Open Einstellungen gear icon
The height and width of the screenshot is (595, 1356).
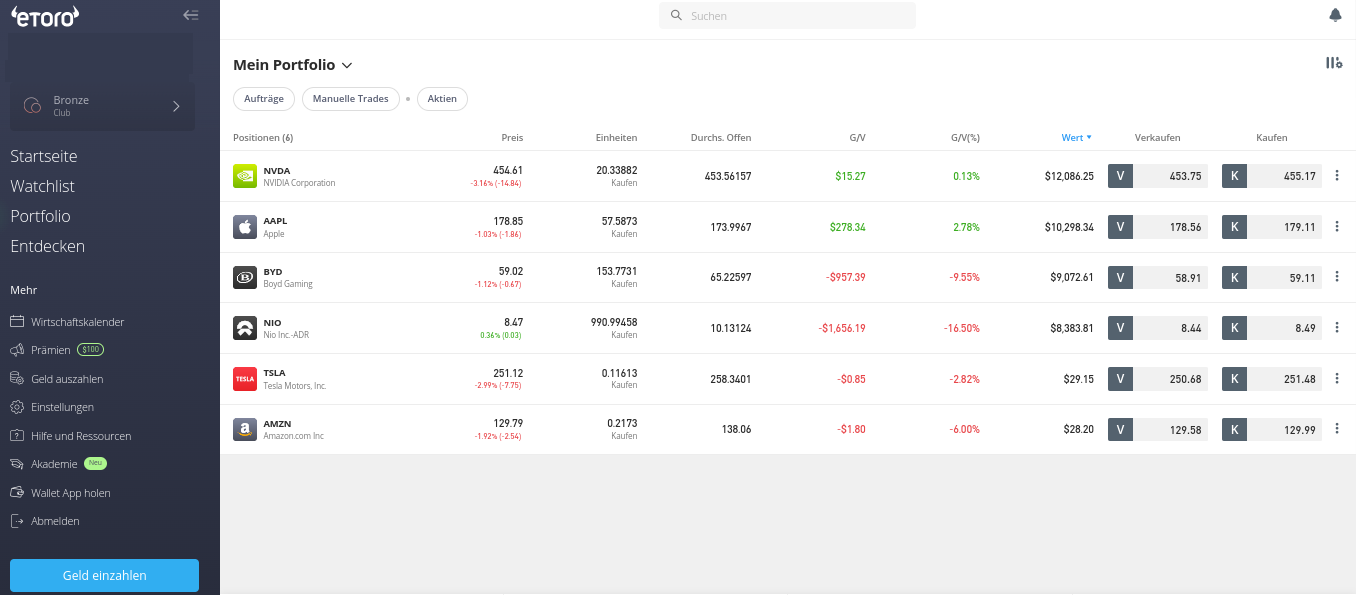coord(17,407)
